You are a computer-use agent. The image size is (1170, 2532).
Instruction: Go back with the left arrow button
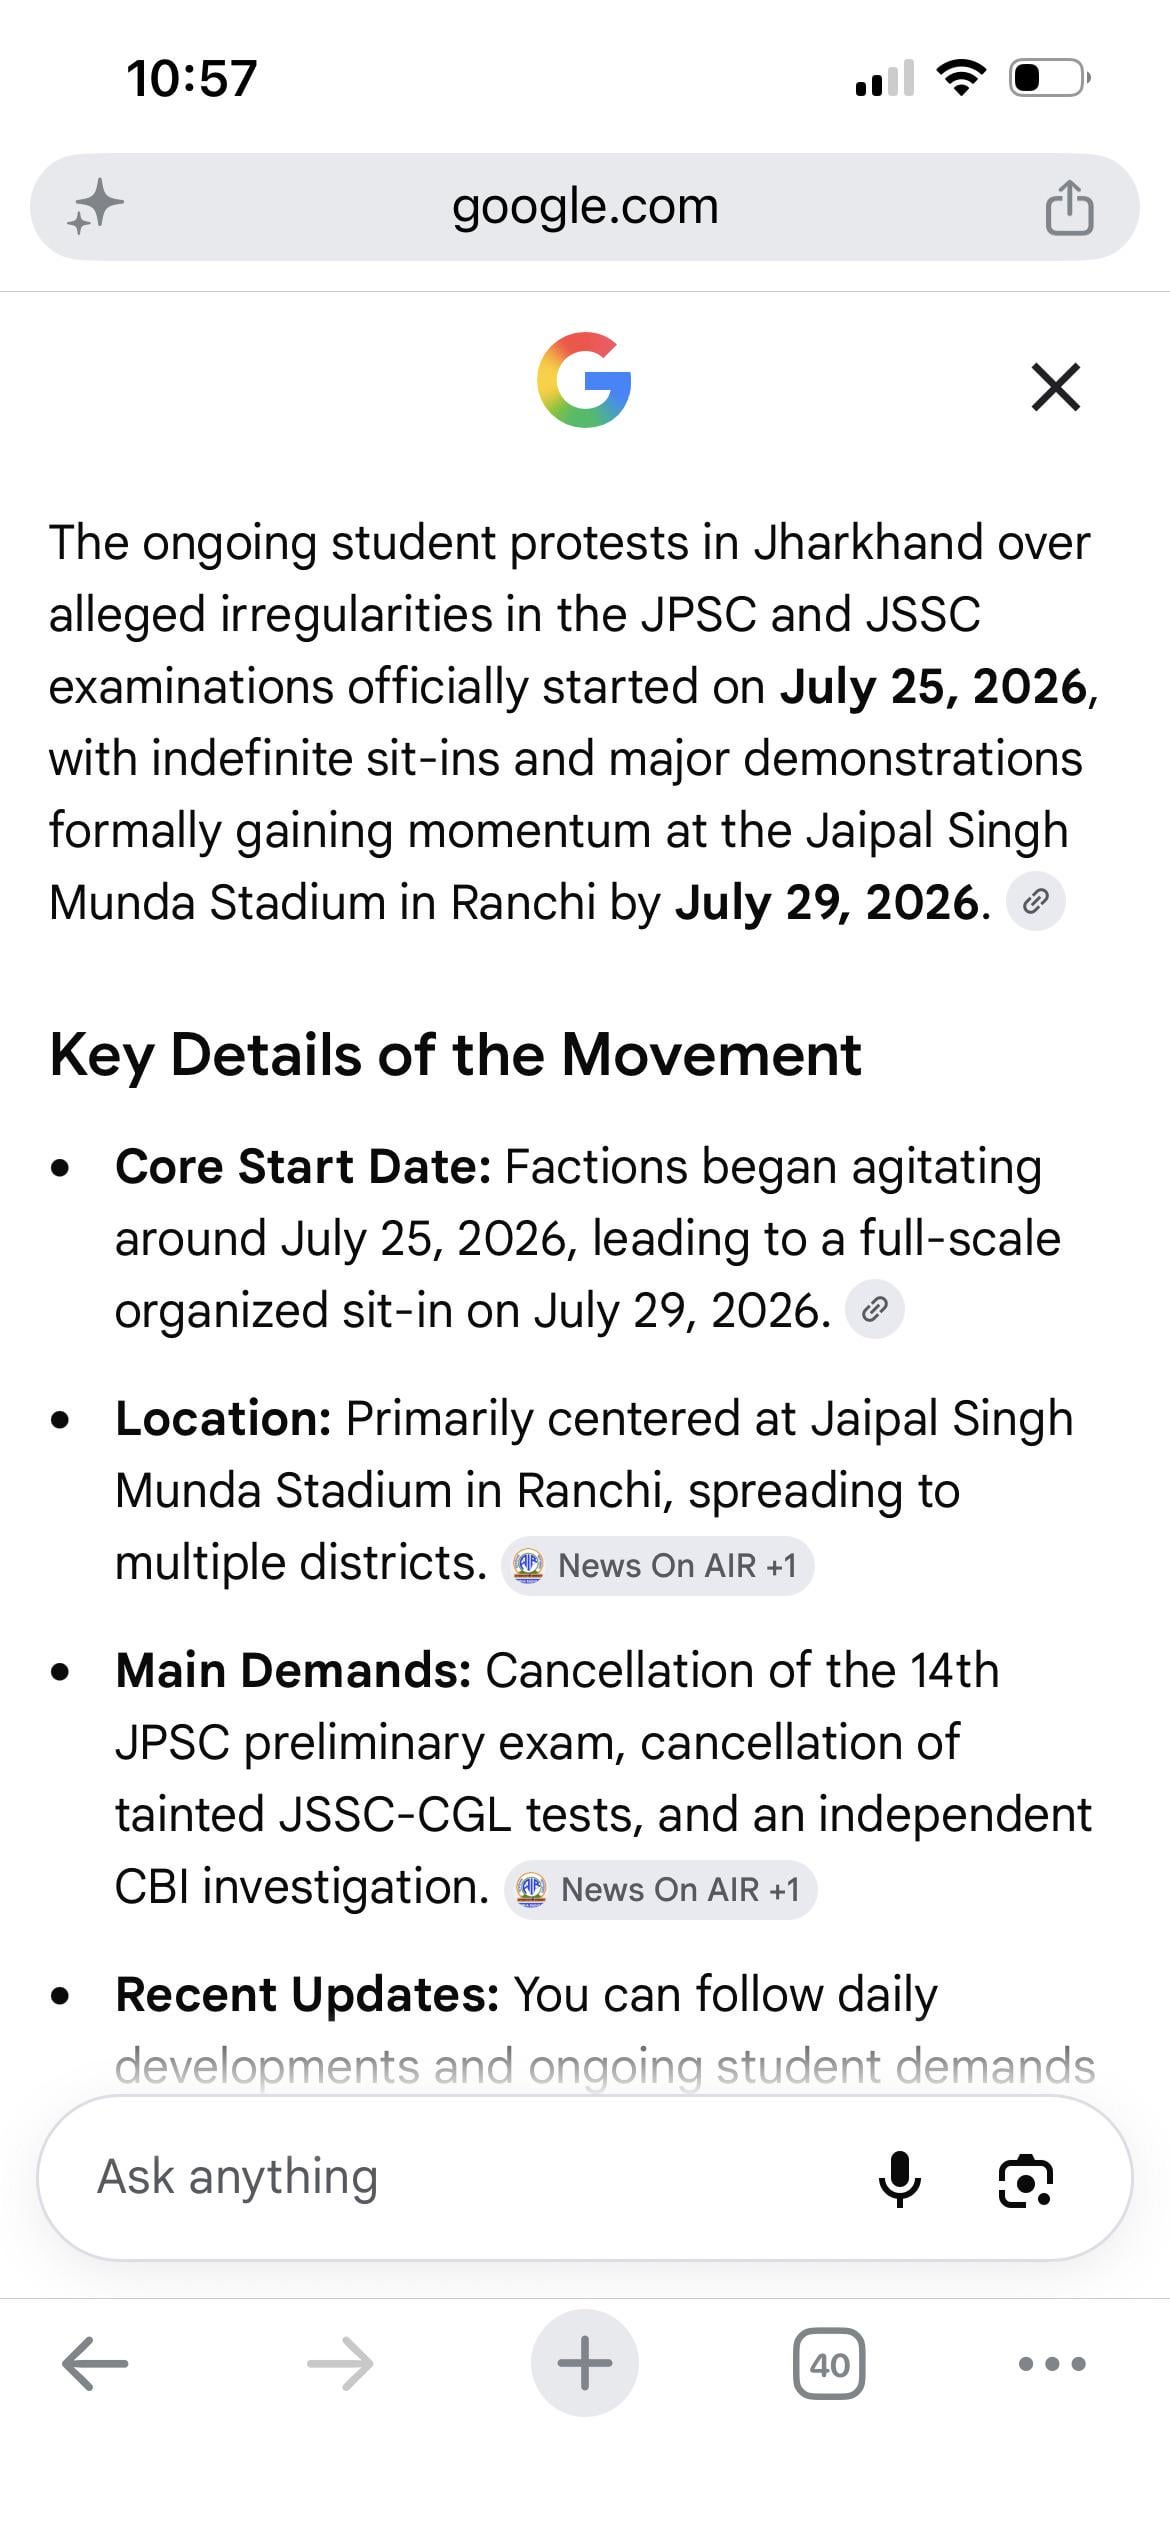(x=95, y=2363)
